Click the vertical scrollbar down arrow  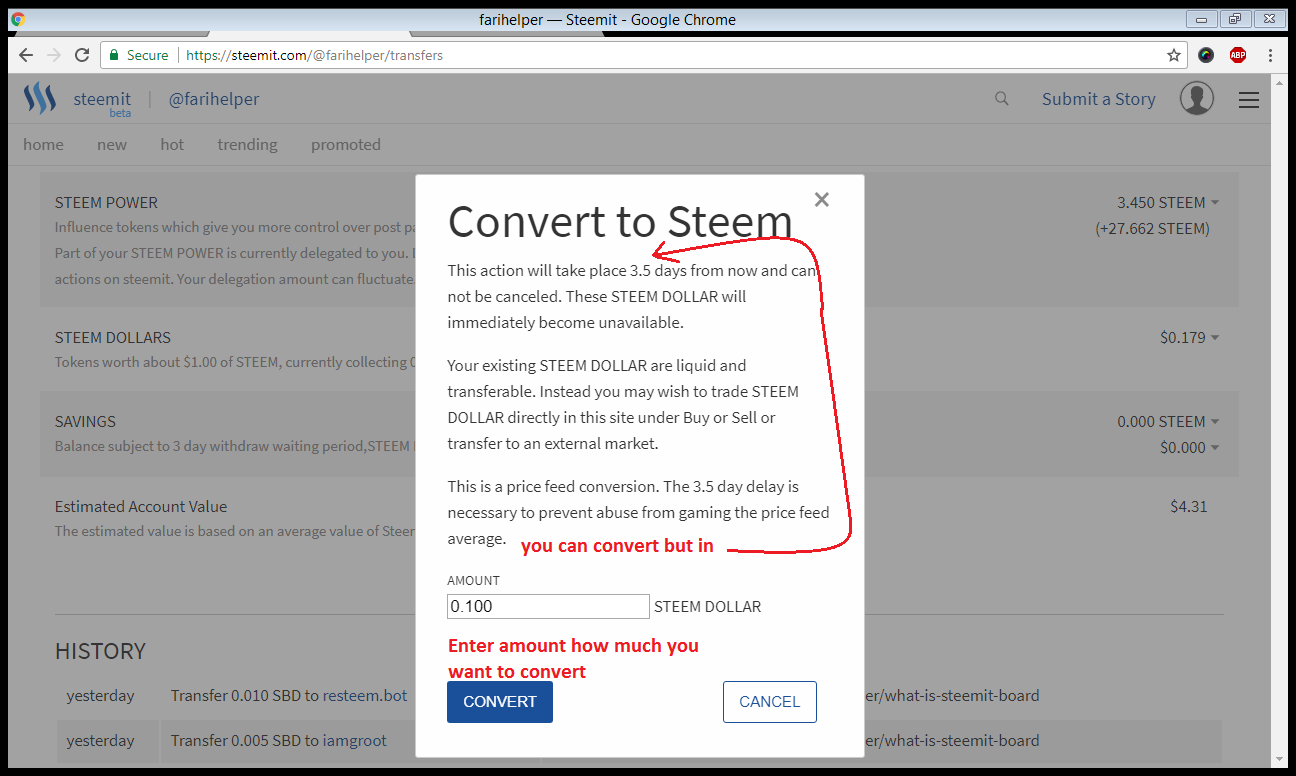(x=1279, y=758)
